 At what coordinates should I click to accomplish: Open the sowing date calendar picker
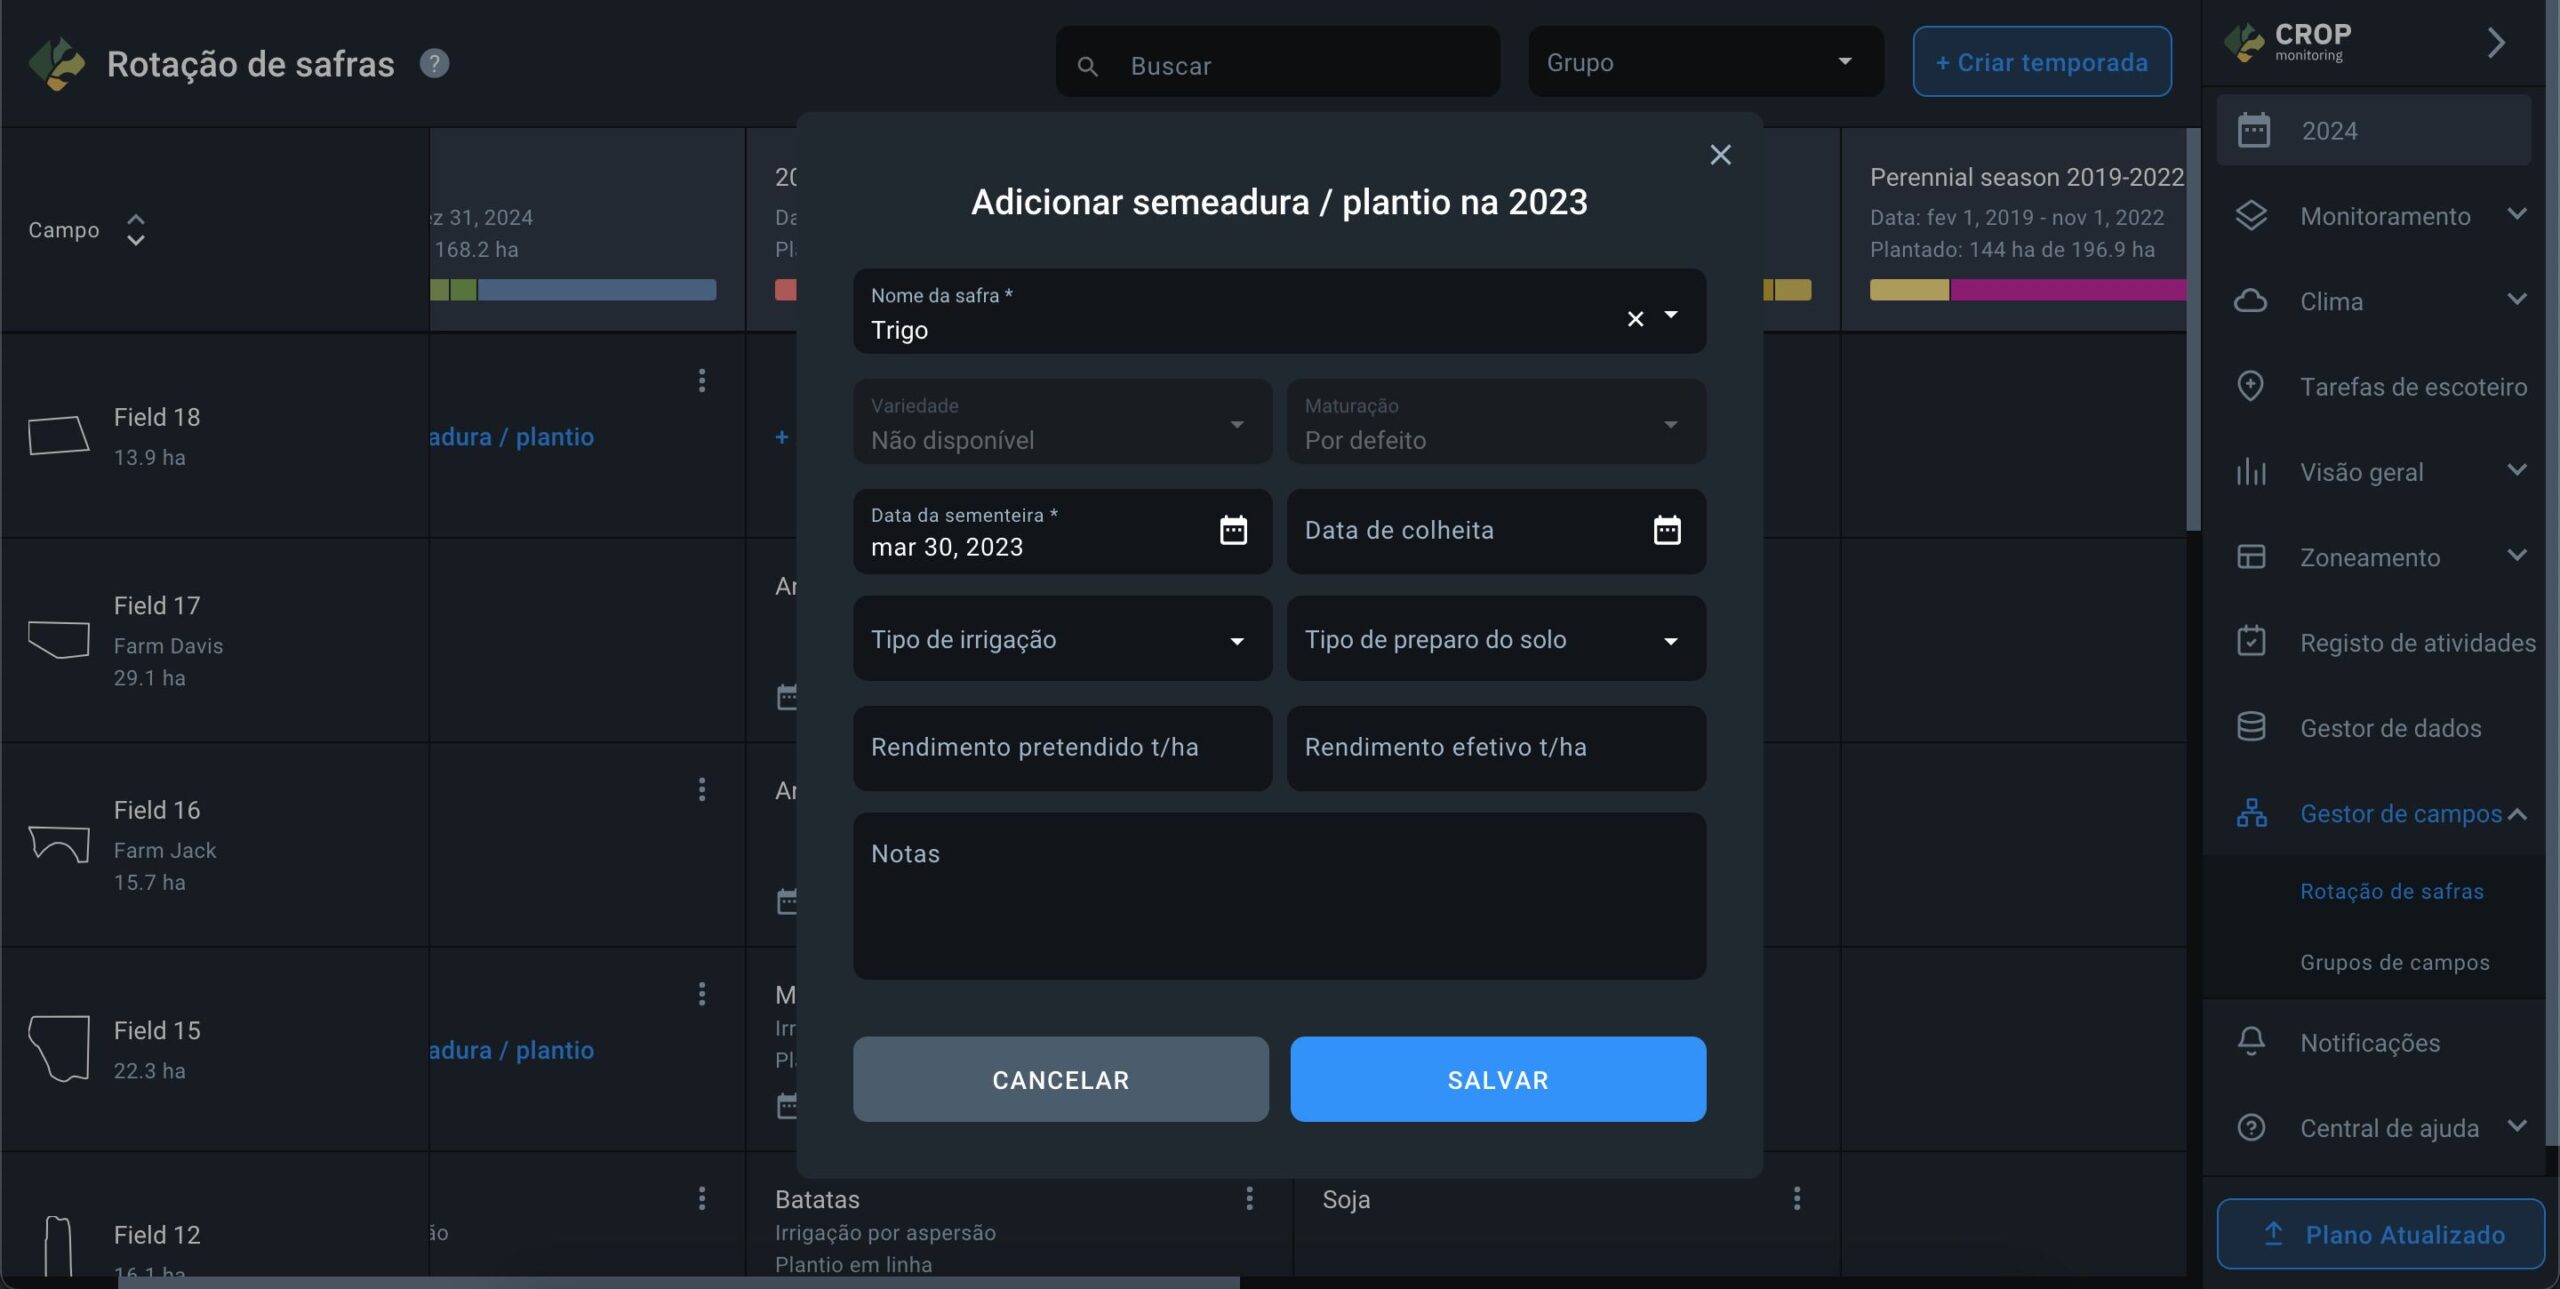(x=1233, y=530)
